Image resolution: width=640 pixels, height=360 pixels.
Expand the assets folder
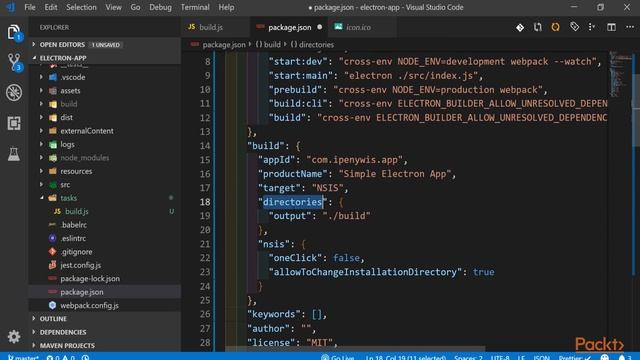pos(41,90)
